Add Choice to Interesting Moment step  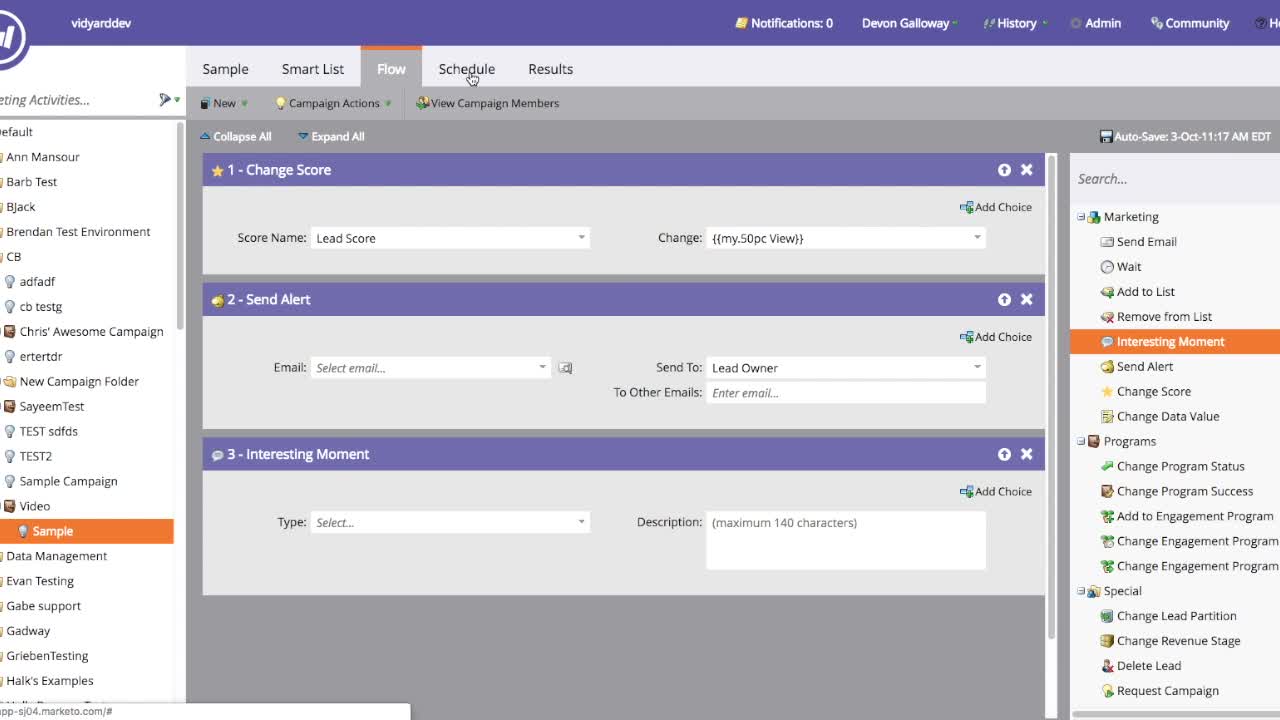(x=996, y=491)
